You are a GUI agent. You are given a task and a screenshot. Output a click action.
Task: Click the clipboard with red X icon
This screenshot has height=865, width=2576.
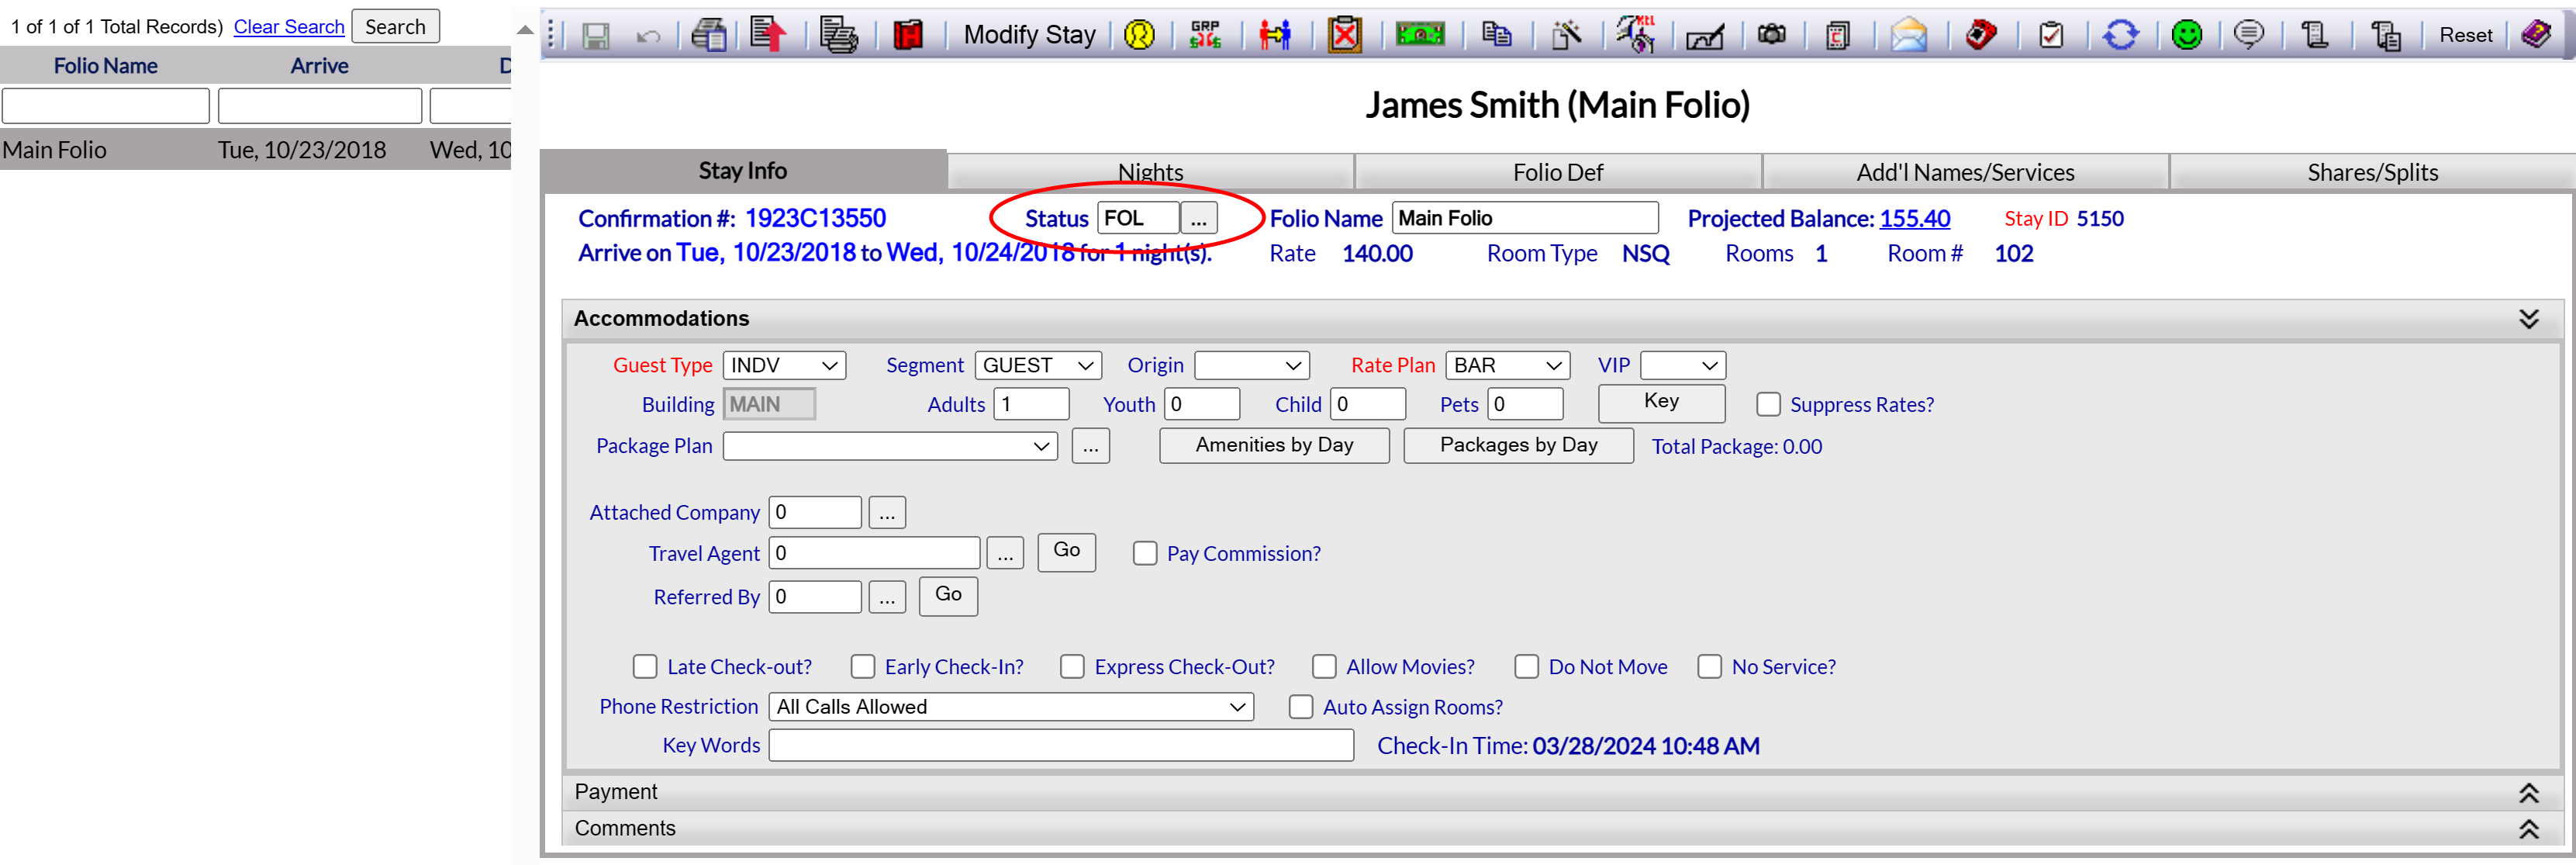[x=1345, y=35]
